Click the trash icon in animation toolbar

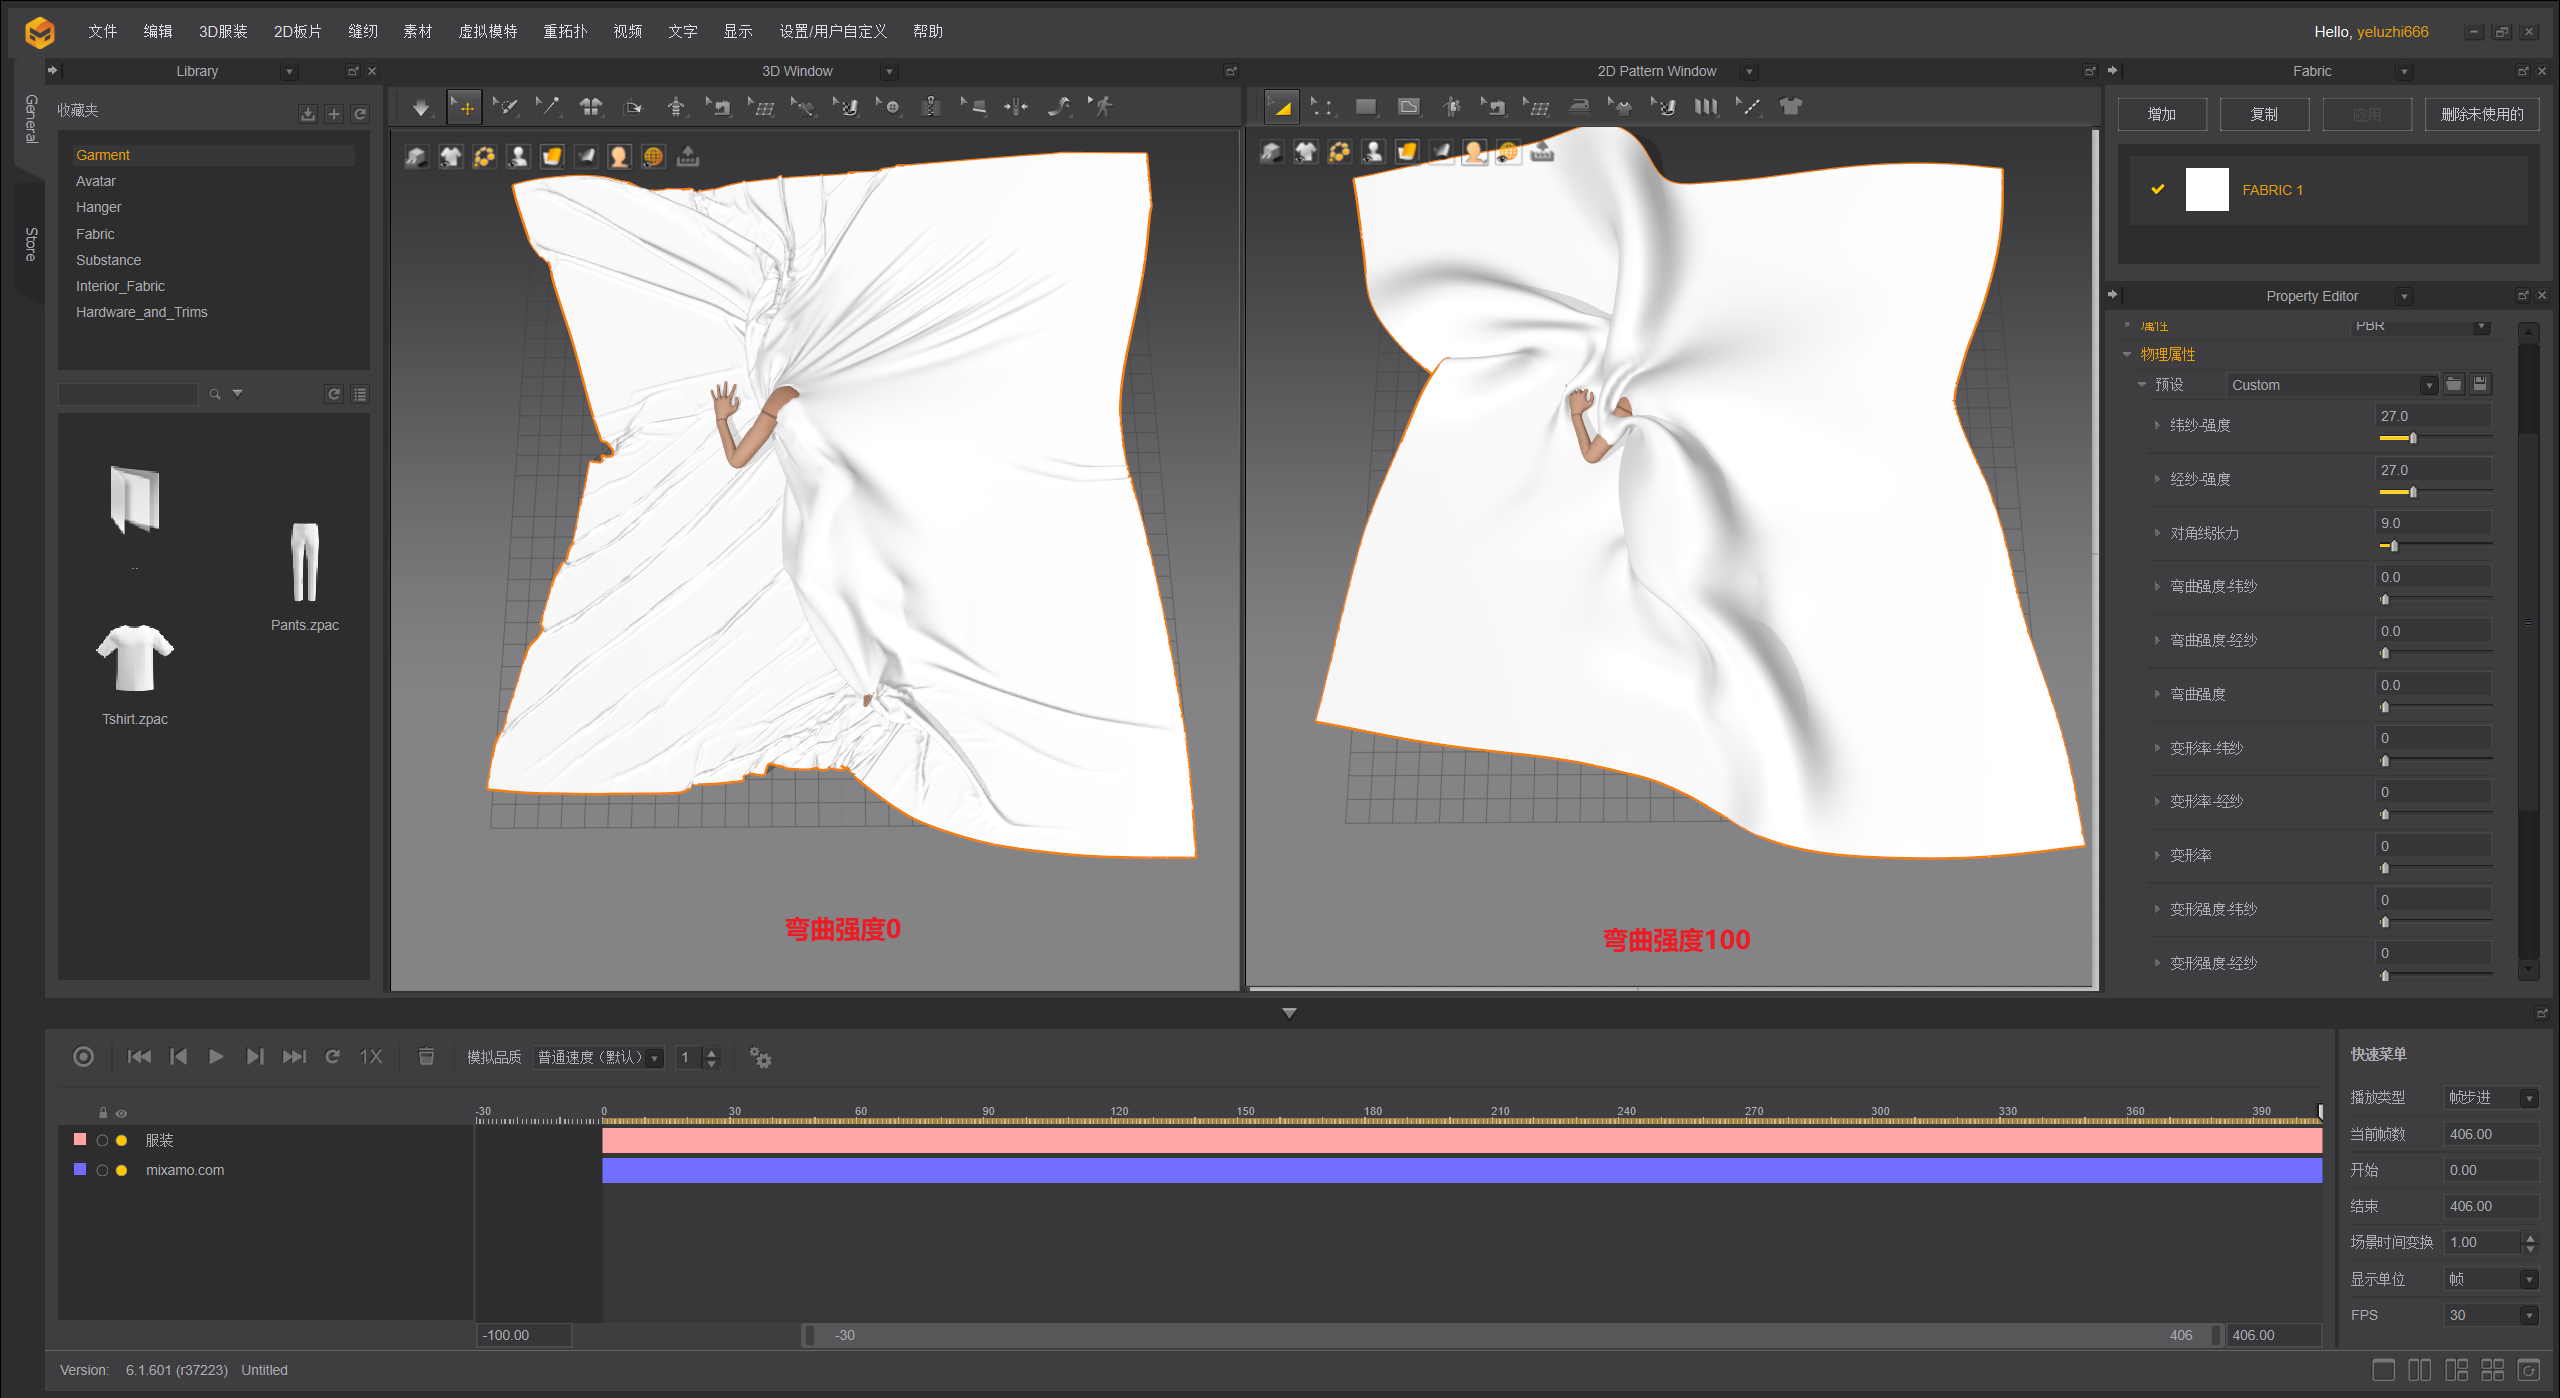pos(426,1057)
